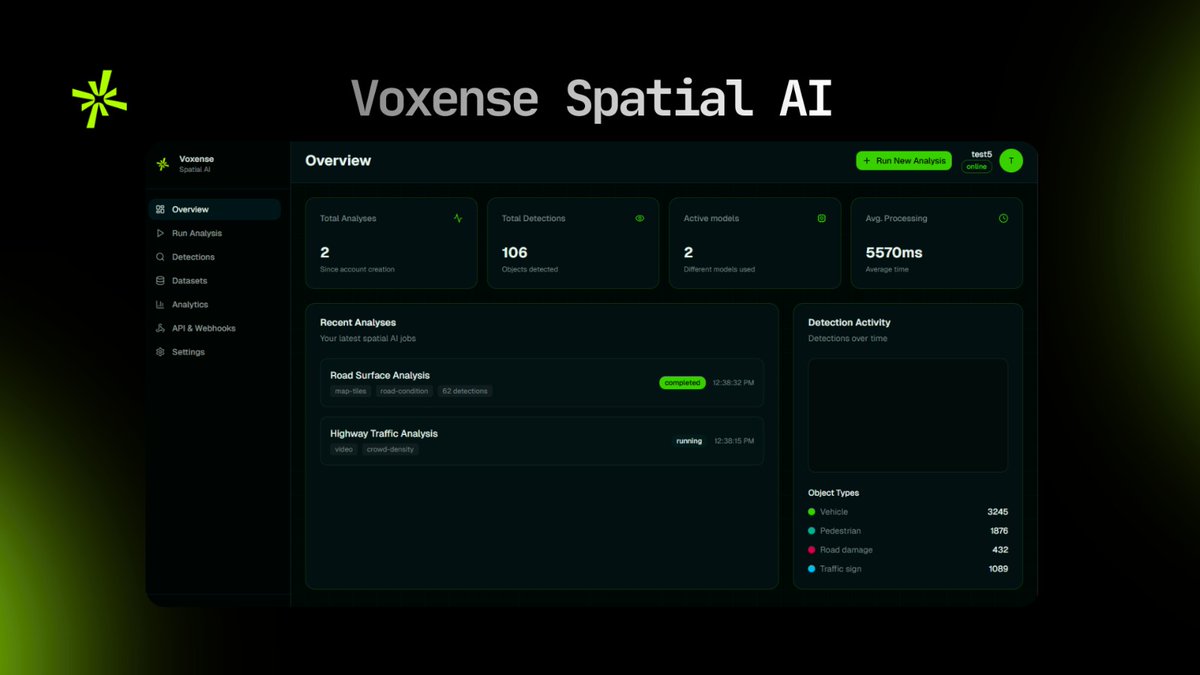The width and height of the screenshot is (1200, 675).
Task: Click the video tag
Action: pyautogui.click(x=344, y=450)
